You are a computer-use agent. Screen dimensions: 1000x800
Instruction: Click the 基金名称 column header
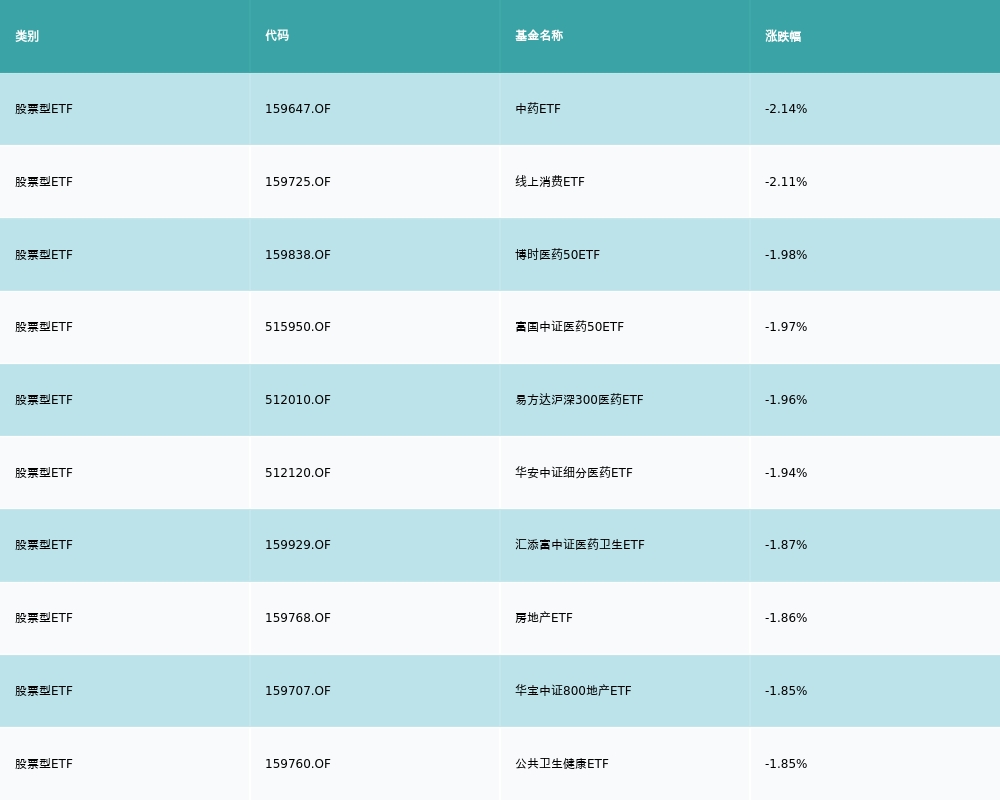[539, 36]
